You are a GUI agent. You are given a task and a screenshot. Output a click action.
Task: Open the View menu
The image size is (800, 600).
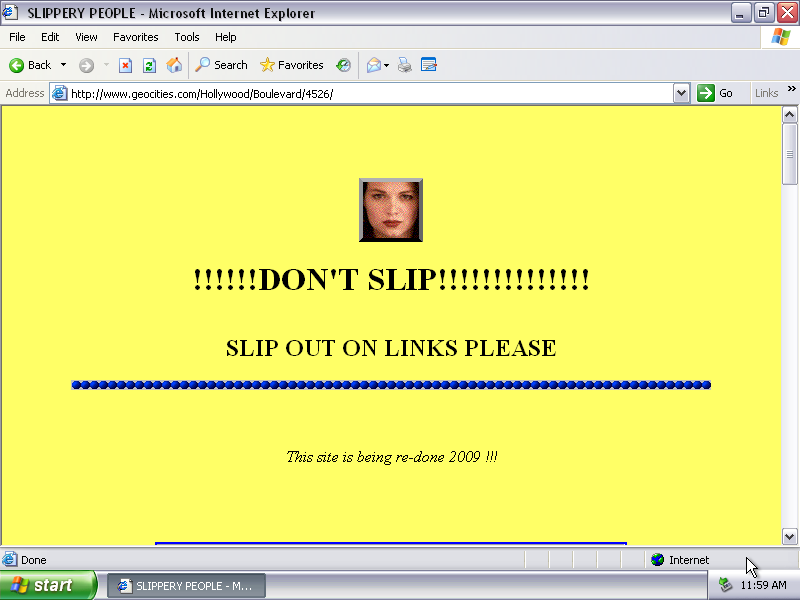[x=86, y=37]
